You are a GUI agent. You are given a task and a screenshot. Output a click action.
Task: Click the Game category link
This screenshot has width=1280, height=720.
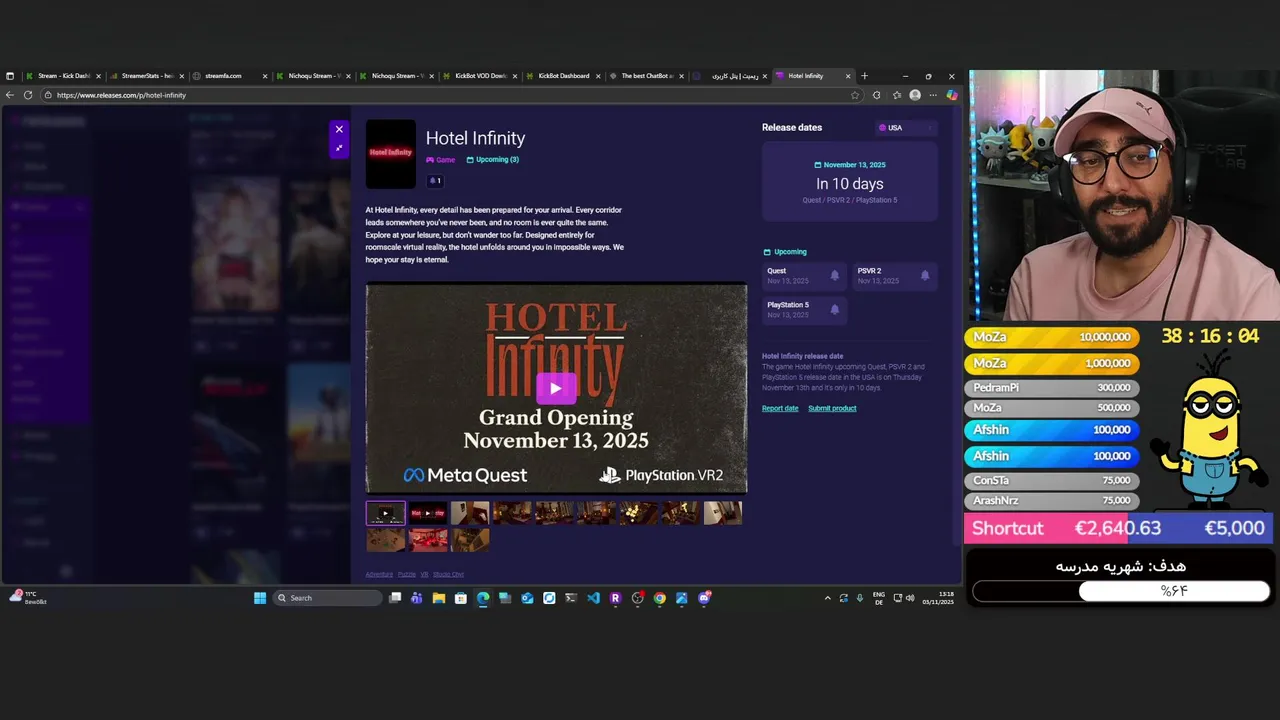pos(441,160)
